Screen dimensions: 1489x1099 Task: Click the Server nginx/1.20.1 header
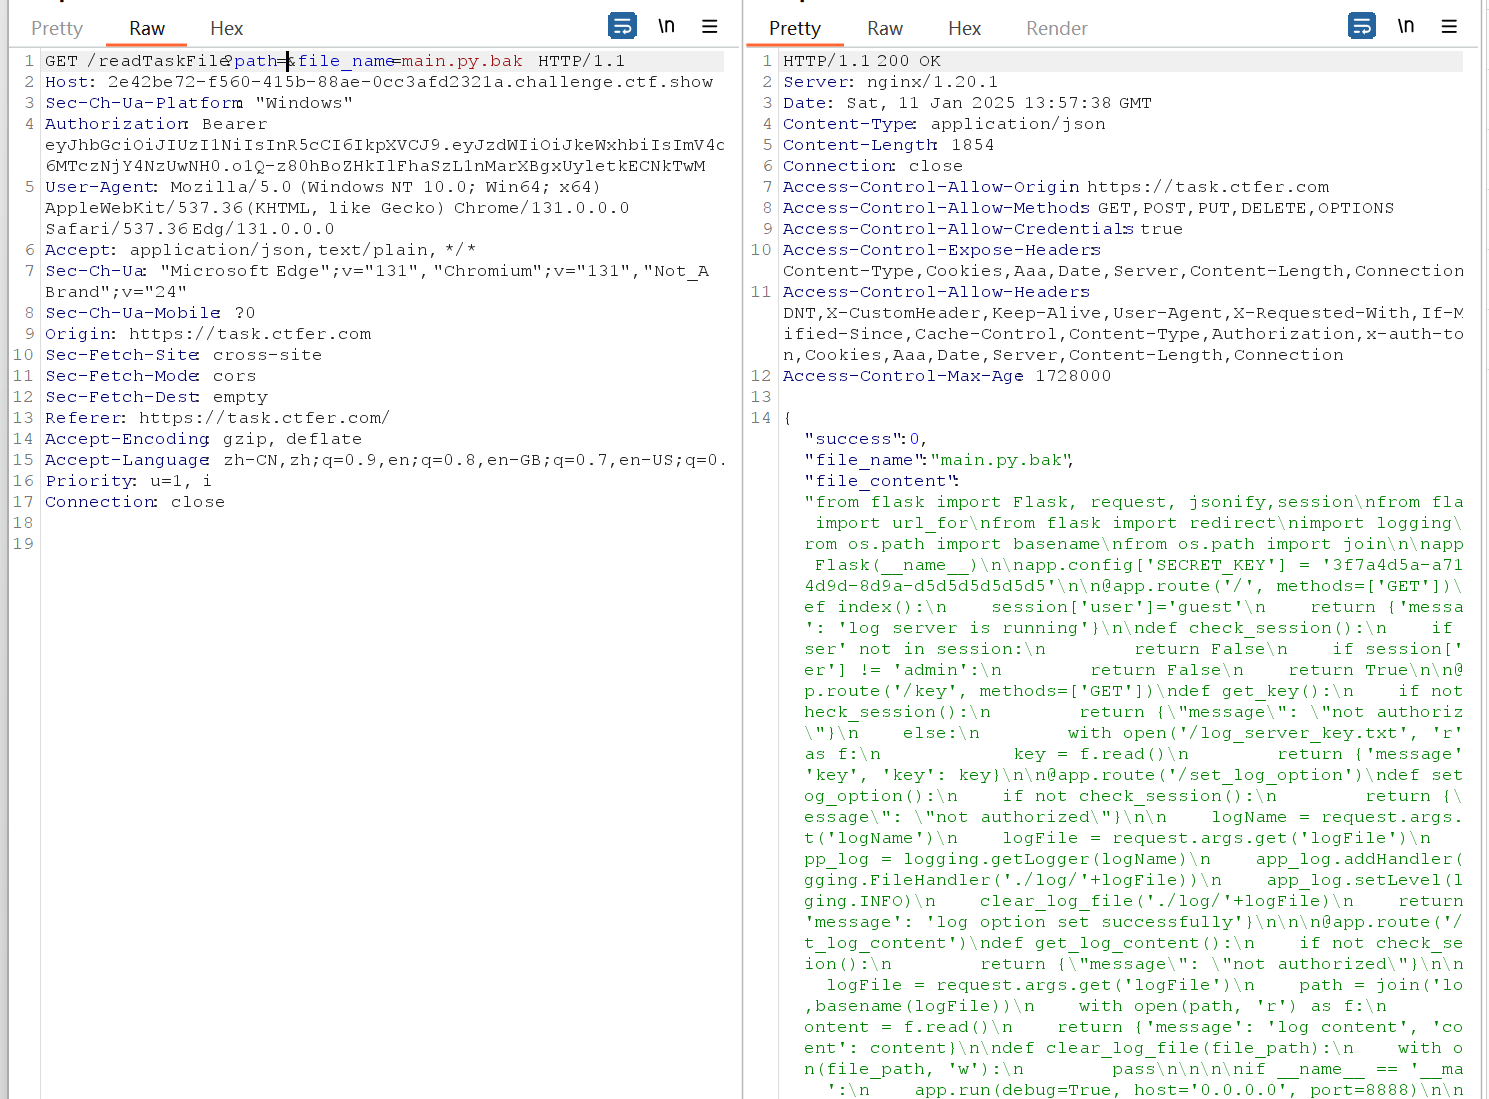[x=890, y=82]
